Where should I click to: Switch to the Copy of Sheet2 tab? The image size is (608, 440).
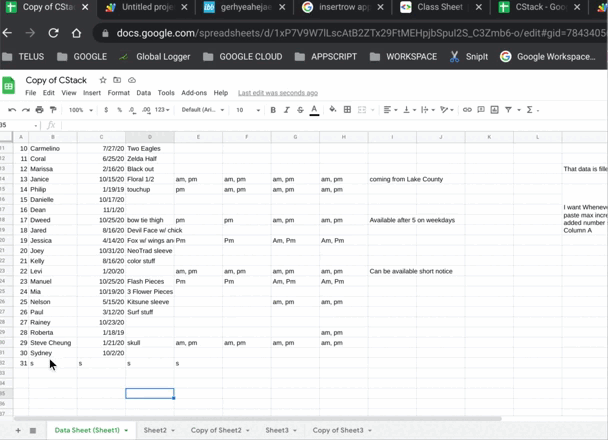pyautogui.click(x=216, y=430)
